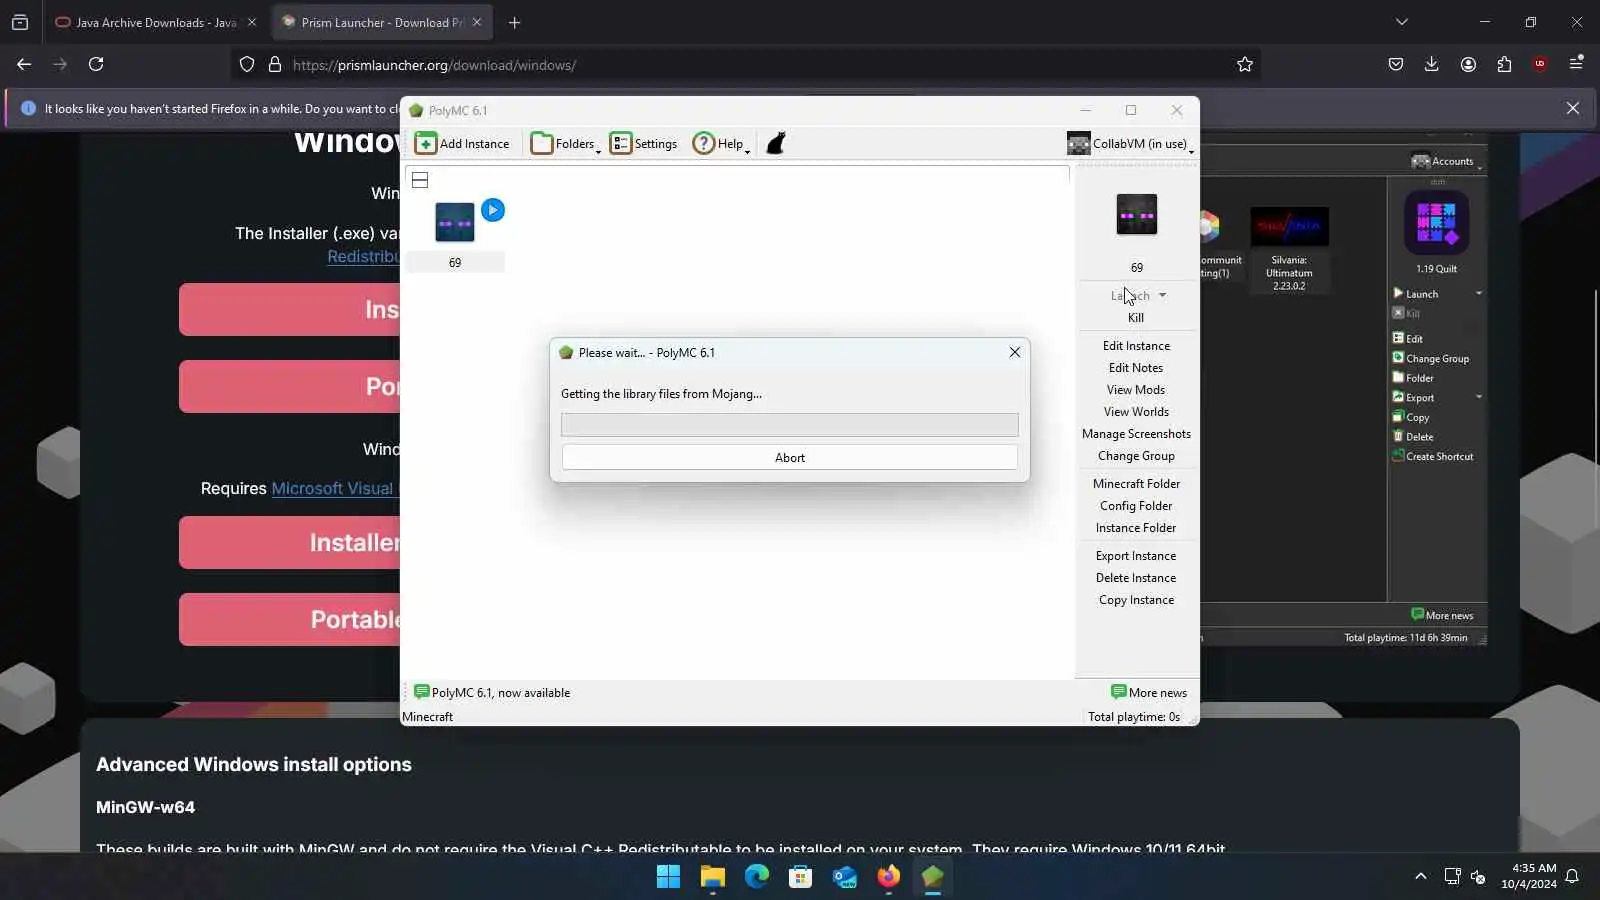Click the cat icon in PolyMC toolbar

(776, 144)
